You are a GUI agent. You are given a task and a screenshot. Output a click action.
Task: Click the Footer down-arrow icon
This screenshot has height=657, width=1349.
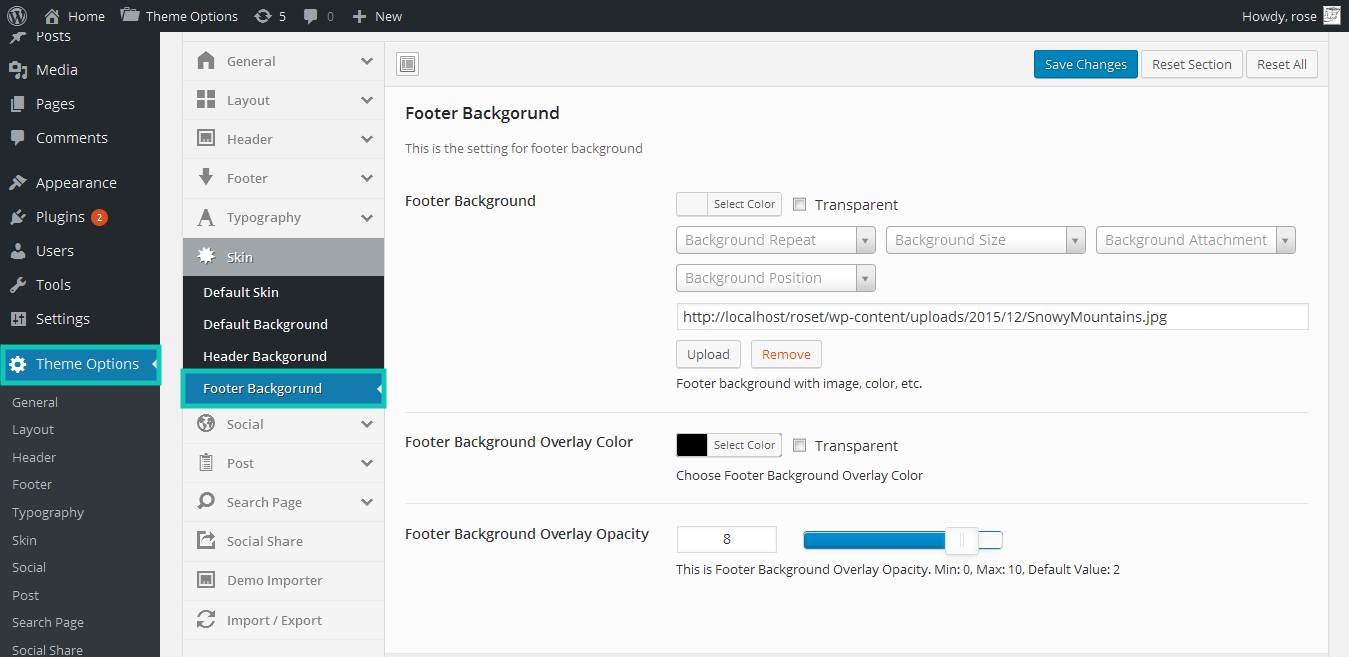coord(206,178)
